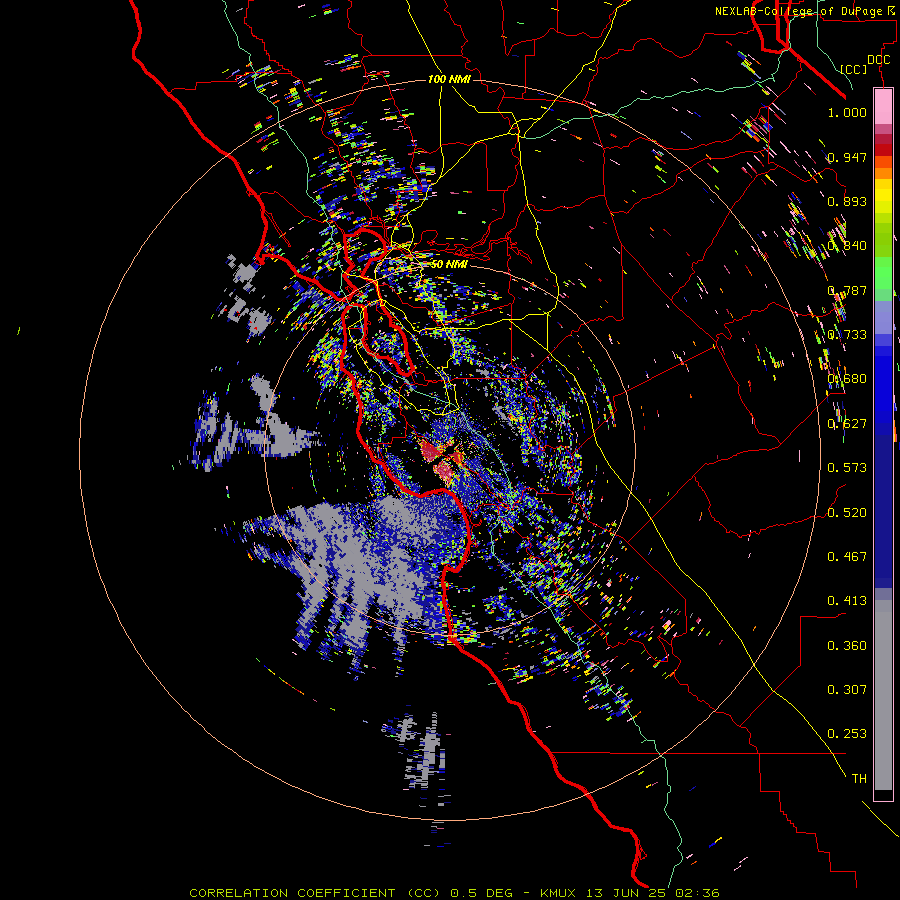Click the 0.467 scale value

[x=847, y=556]
